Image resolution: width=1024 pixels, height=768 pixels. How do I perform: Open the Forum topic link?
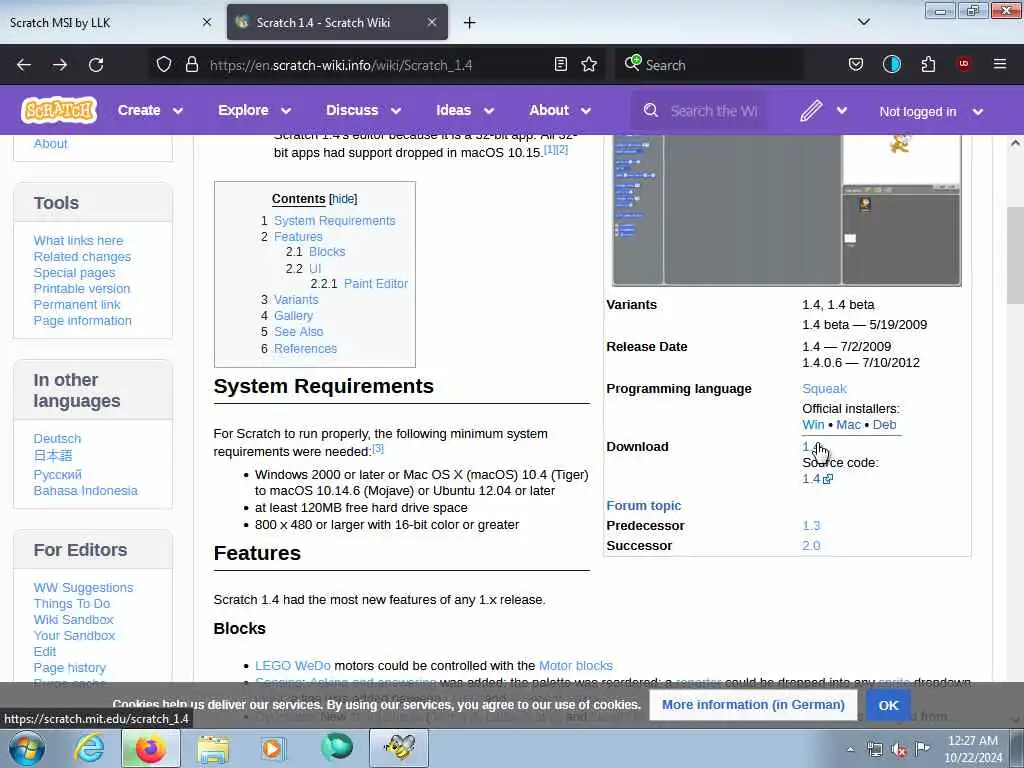[643, 505]
